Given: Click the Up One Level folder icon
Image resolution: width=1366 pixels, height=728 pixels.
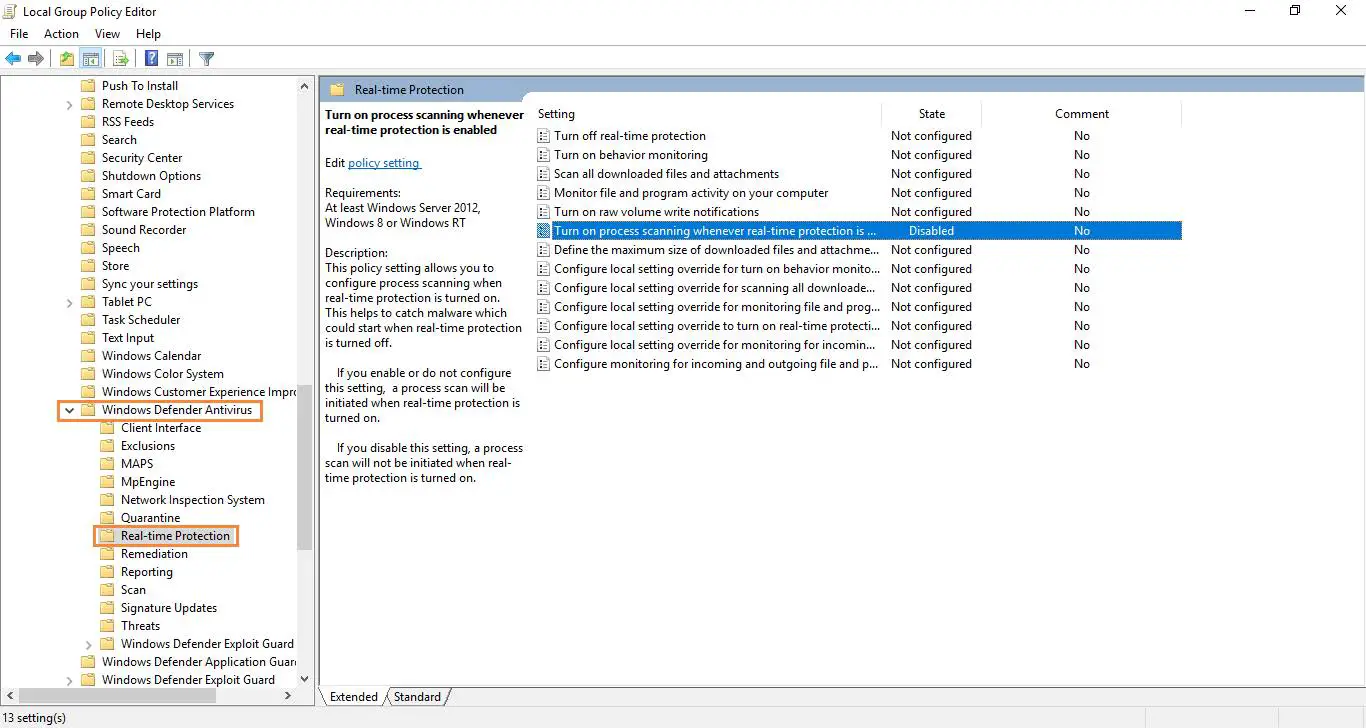Looking at the screenshot, I should (66, 59).
